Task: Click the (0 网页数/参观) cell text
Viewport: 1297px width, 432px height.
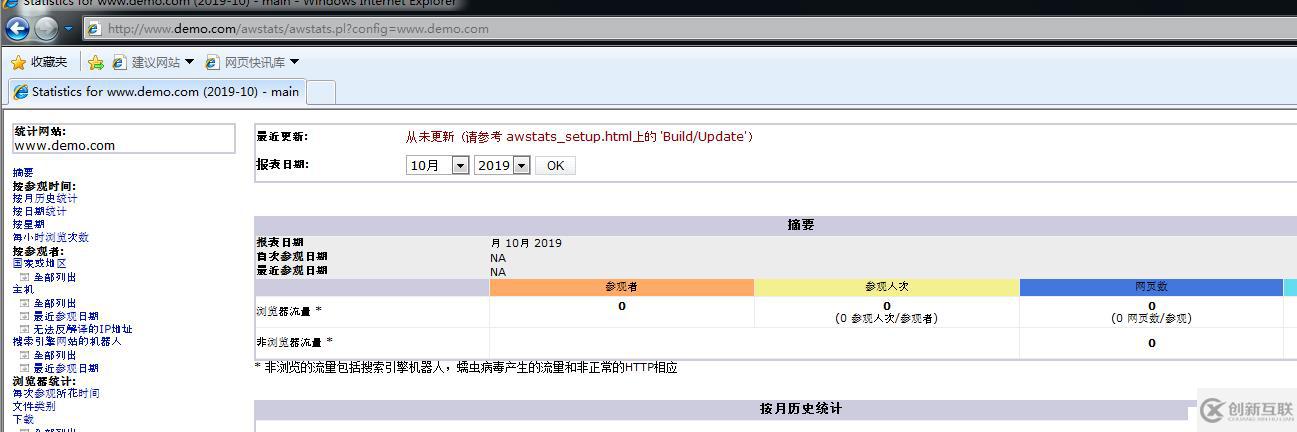Action: [x=1151, y=319]
